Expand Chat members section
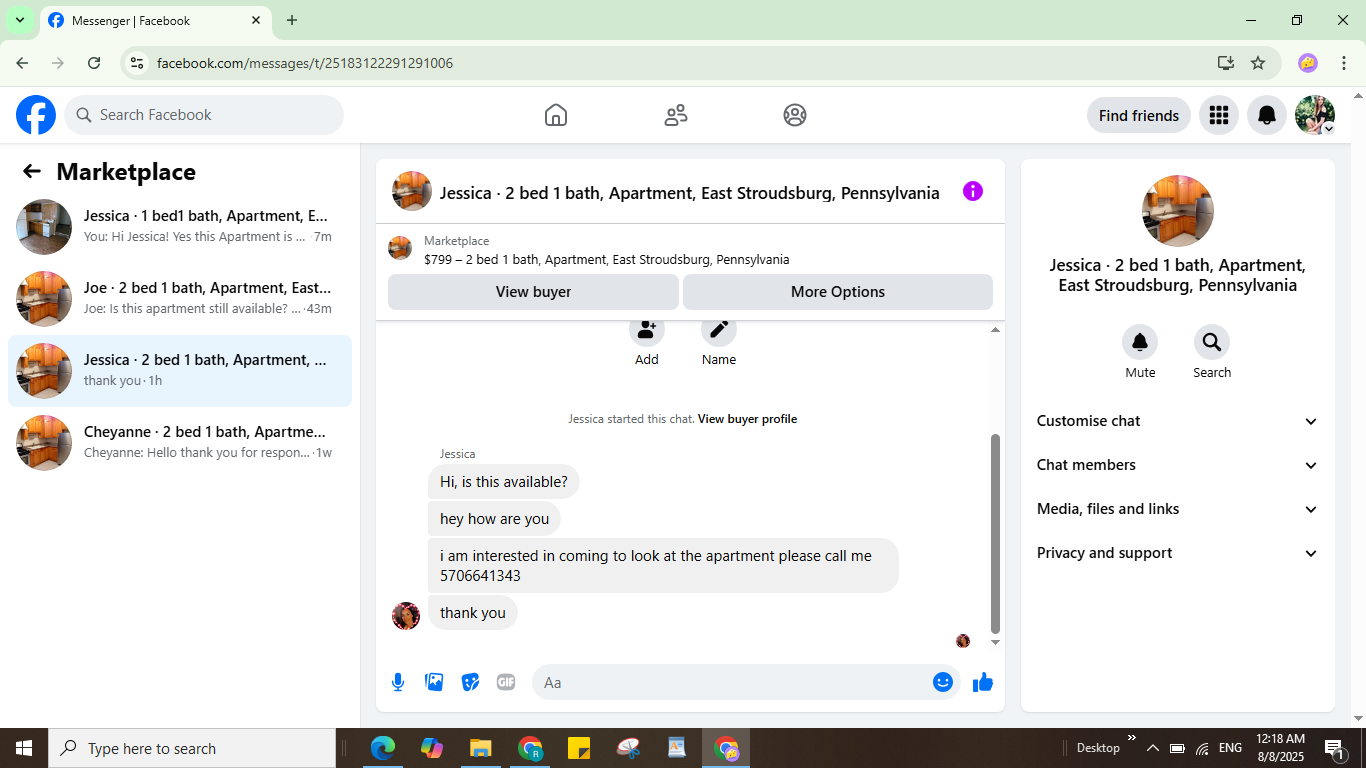Viewport: 1366px width, 768px height. click(x=1178, y=465)
